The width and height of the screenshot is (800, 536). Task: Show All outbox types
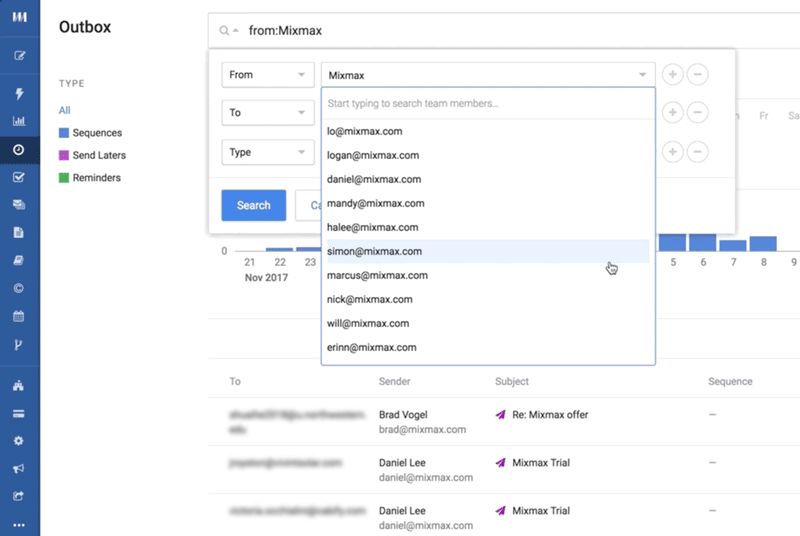[64, 110]
